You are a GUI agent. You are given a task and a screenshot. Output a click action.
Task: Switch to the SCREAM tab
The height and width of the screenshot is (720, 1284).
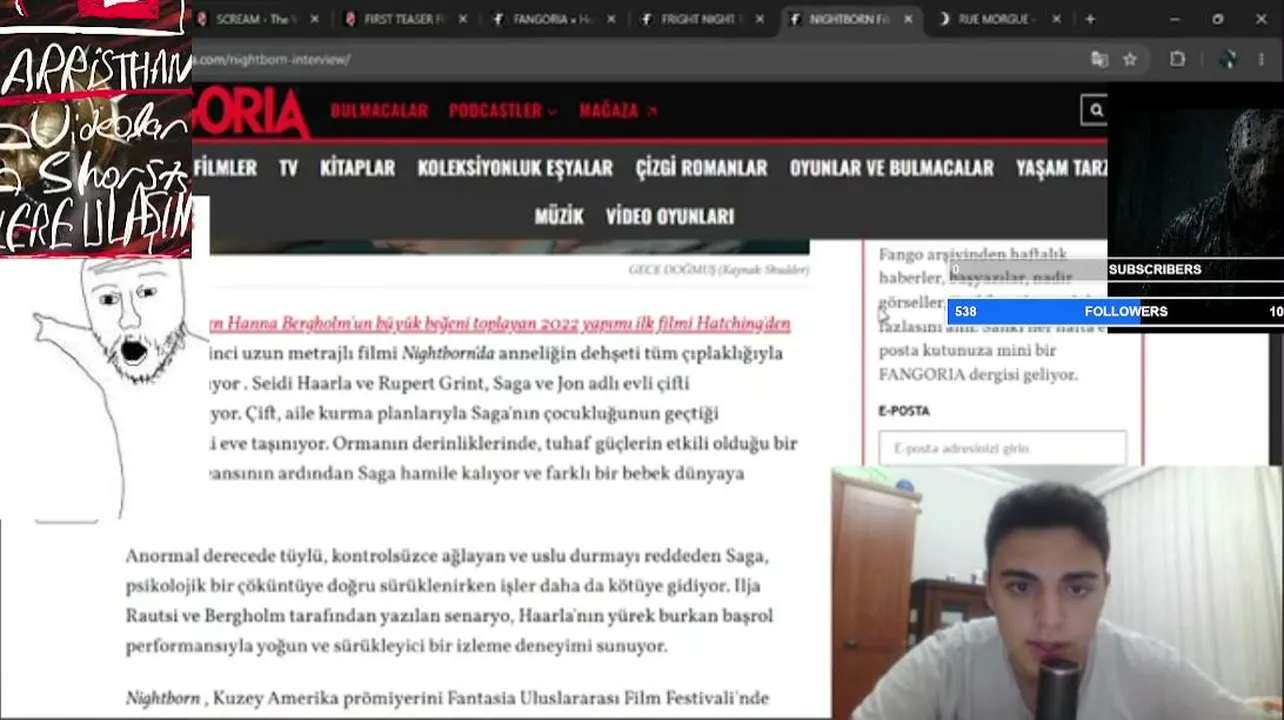pos(258,19)
